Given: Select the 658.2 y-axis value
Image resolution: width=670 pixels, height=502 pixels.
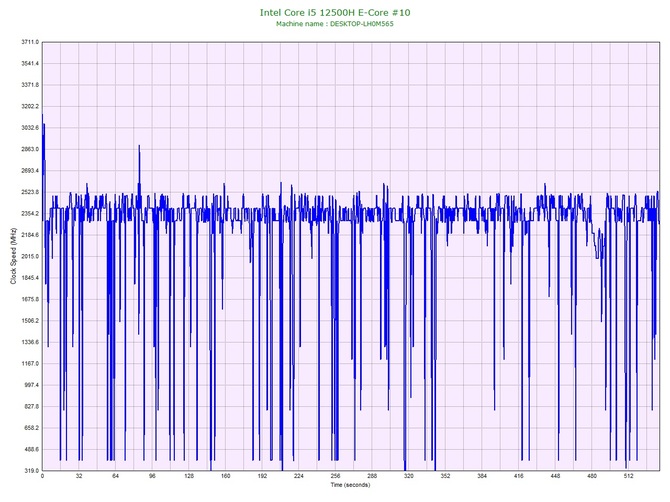Looking at the screenshot, I should (32, 428).
